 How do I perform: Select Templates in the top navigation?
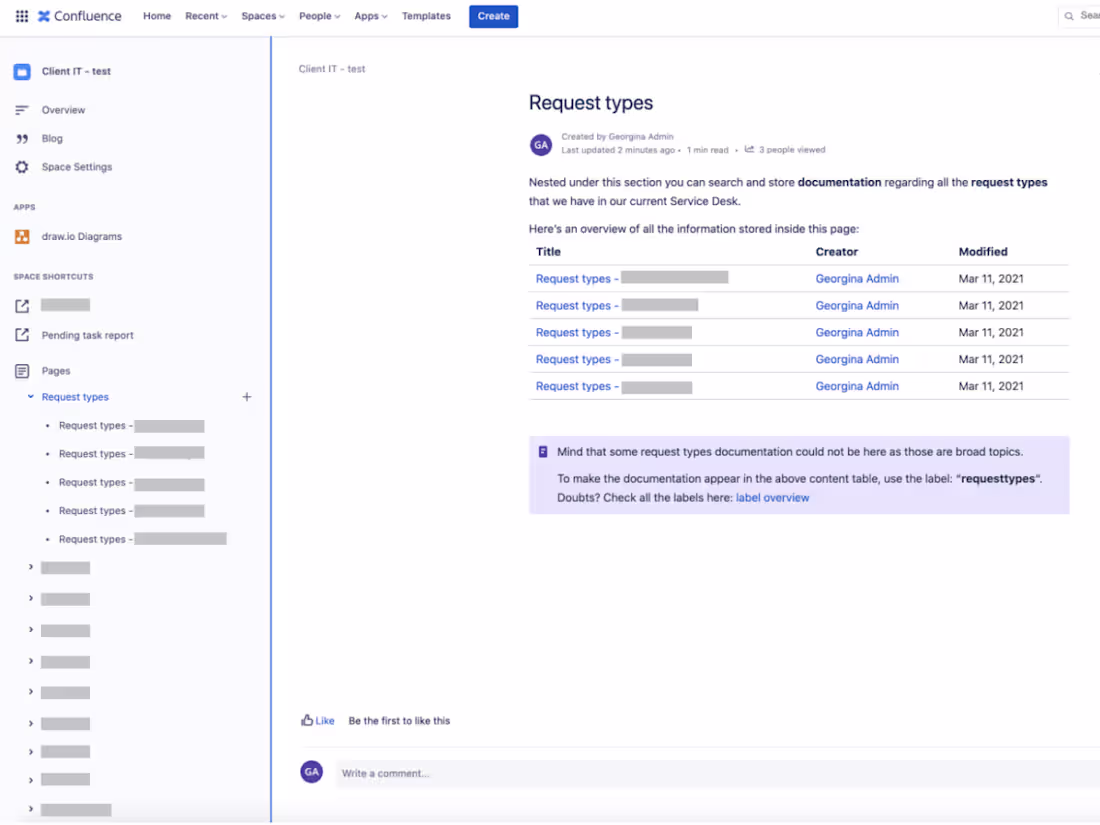(x=426, y=16)
